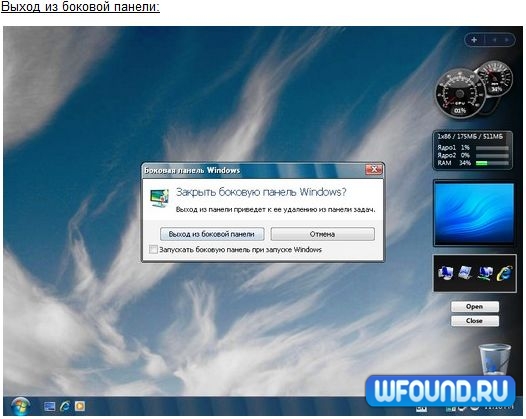The width and height of the screenshot is (526, 419).
Task: Click the Ядро2 0% usage bar
Action: (492, 156)
